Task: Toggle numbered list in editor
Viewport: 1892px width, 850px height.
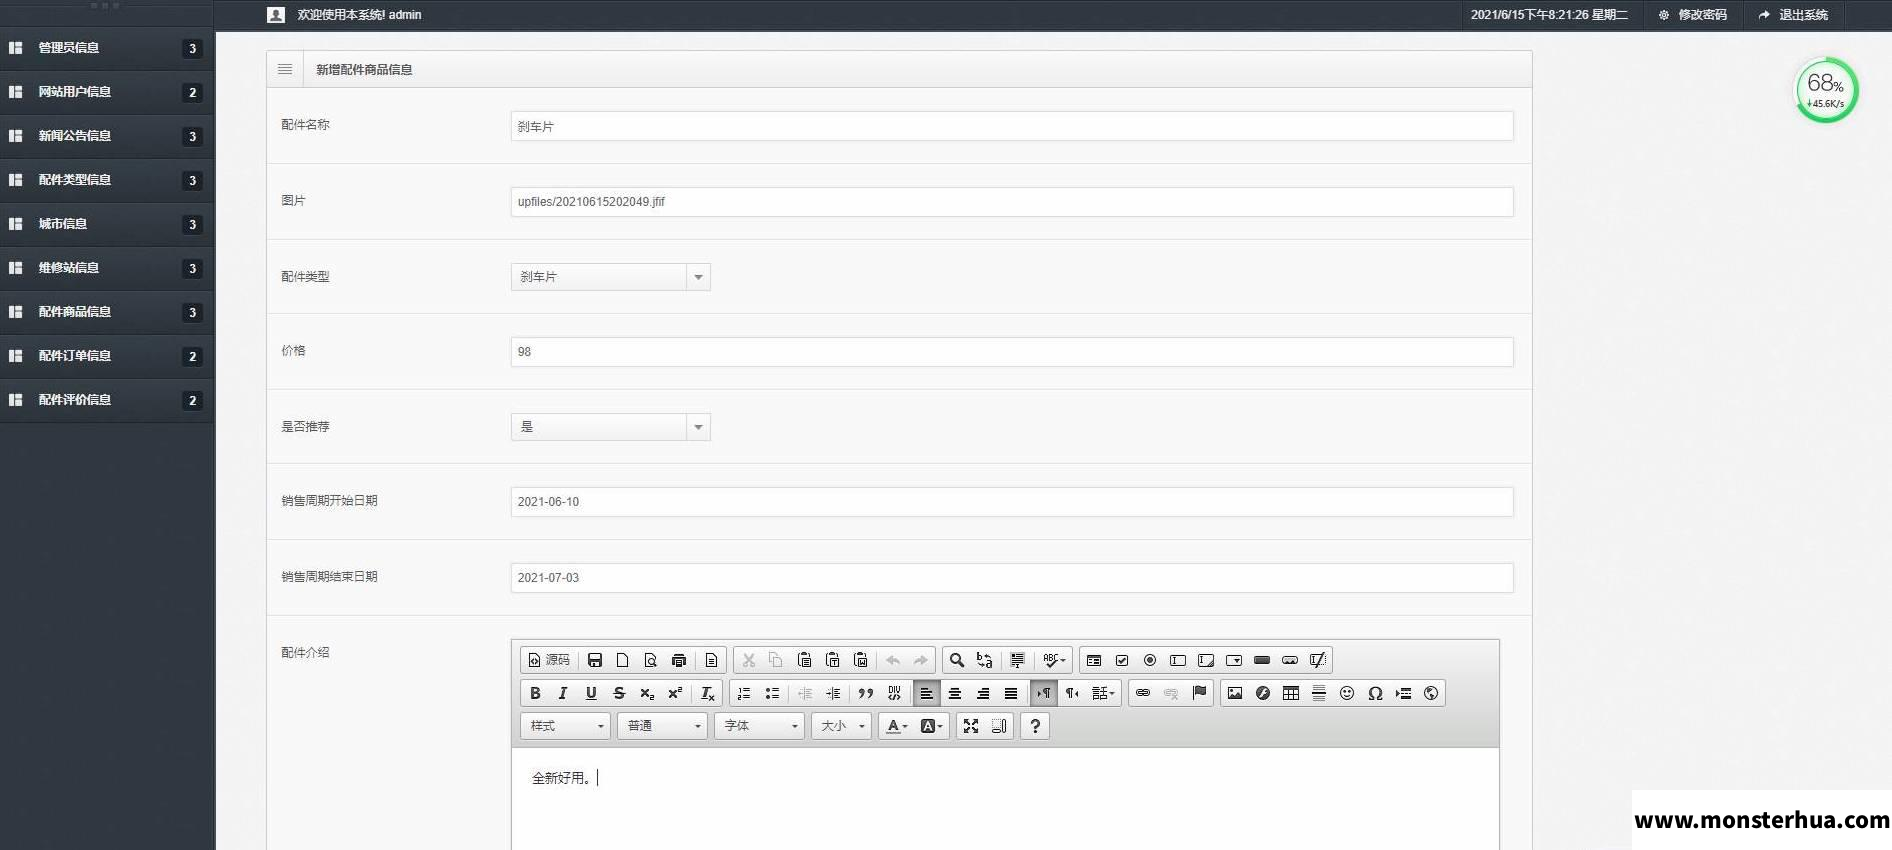Action: pos(744,693)
